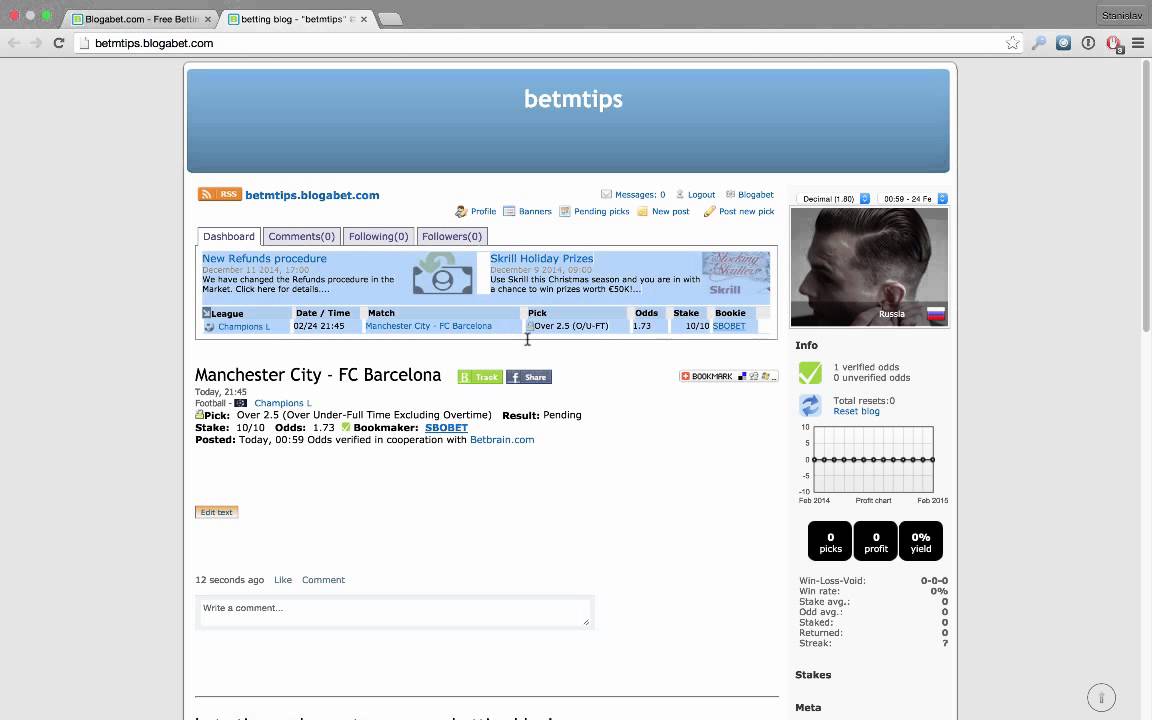This screenshot has height=720, width=1152.
Task: Click the Champions L league icon in table
Action: [209, 327]
